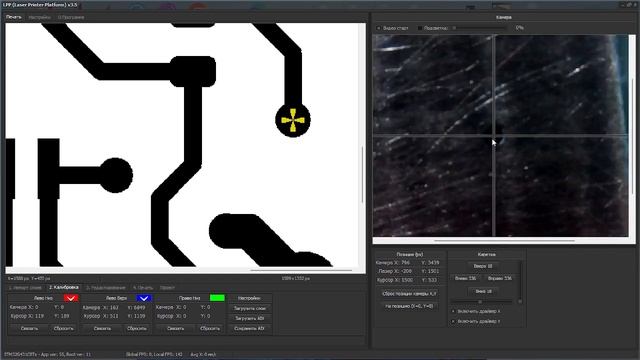Switch to the Настройки top tab

[40, 18]
